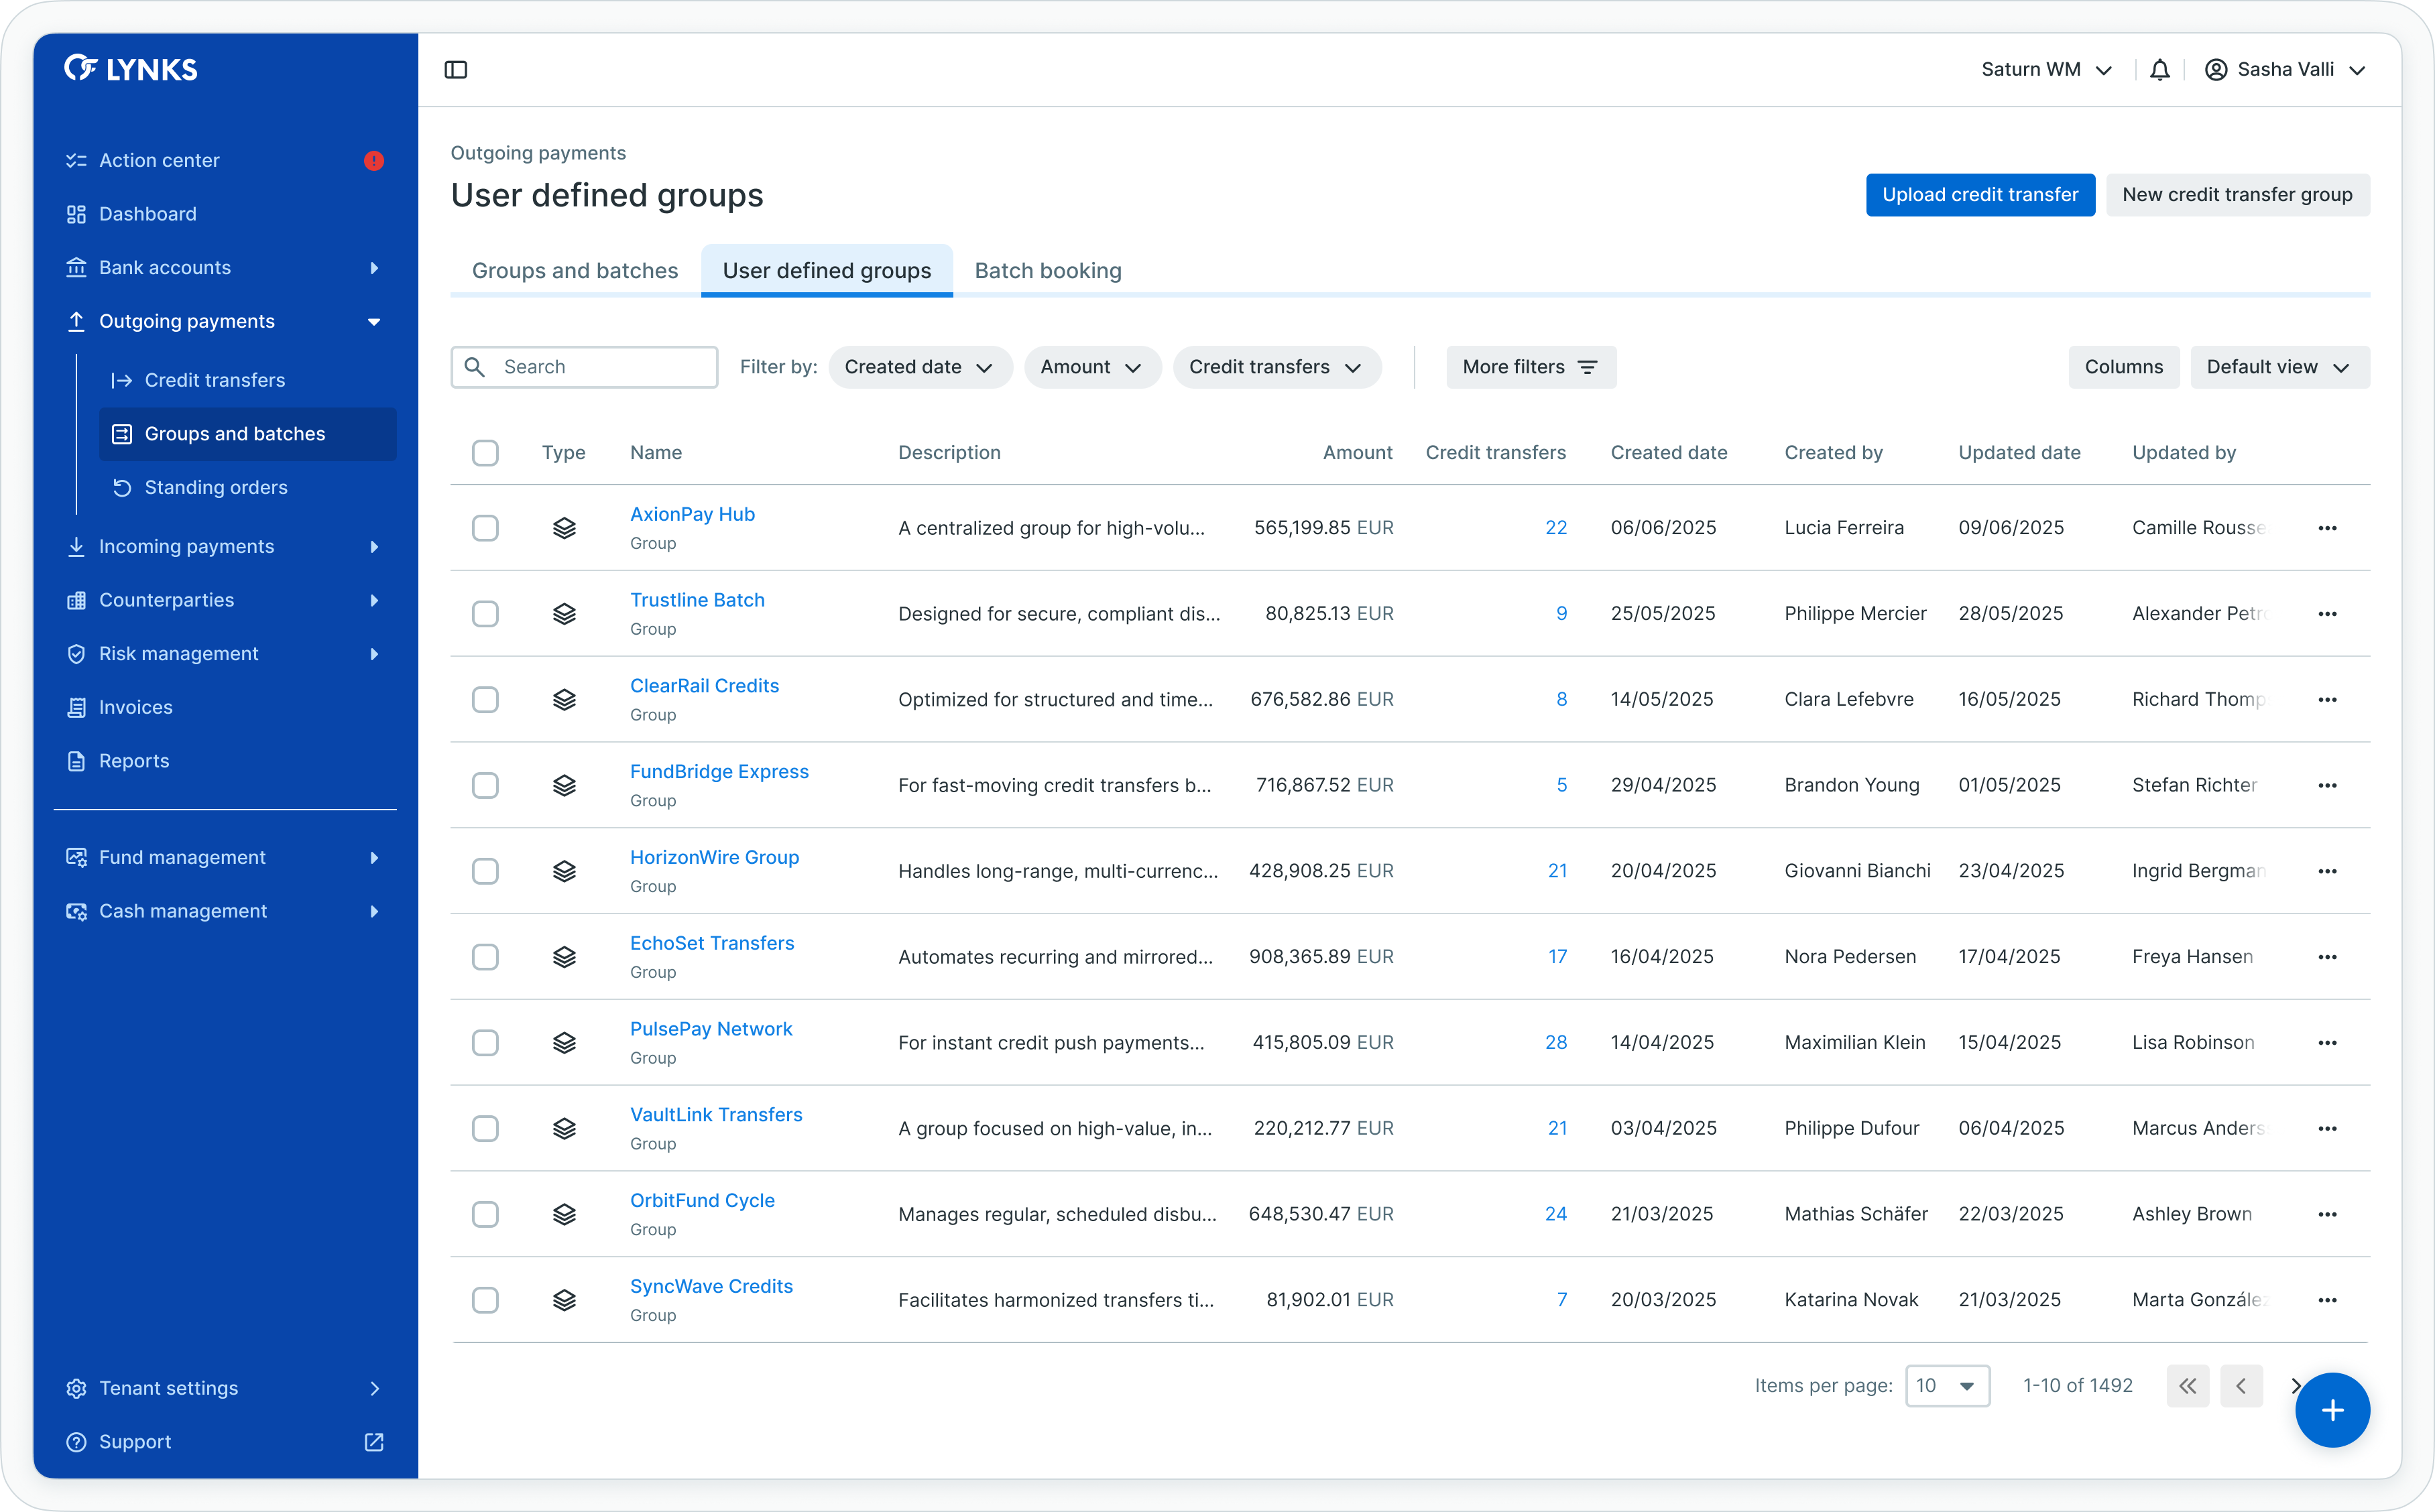Check the ClearRail Credits row checkbox
The width and height of the screenshot is (2435, 1512).
pyautogui.click(x=485, y=700)
